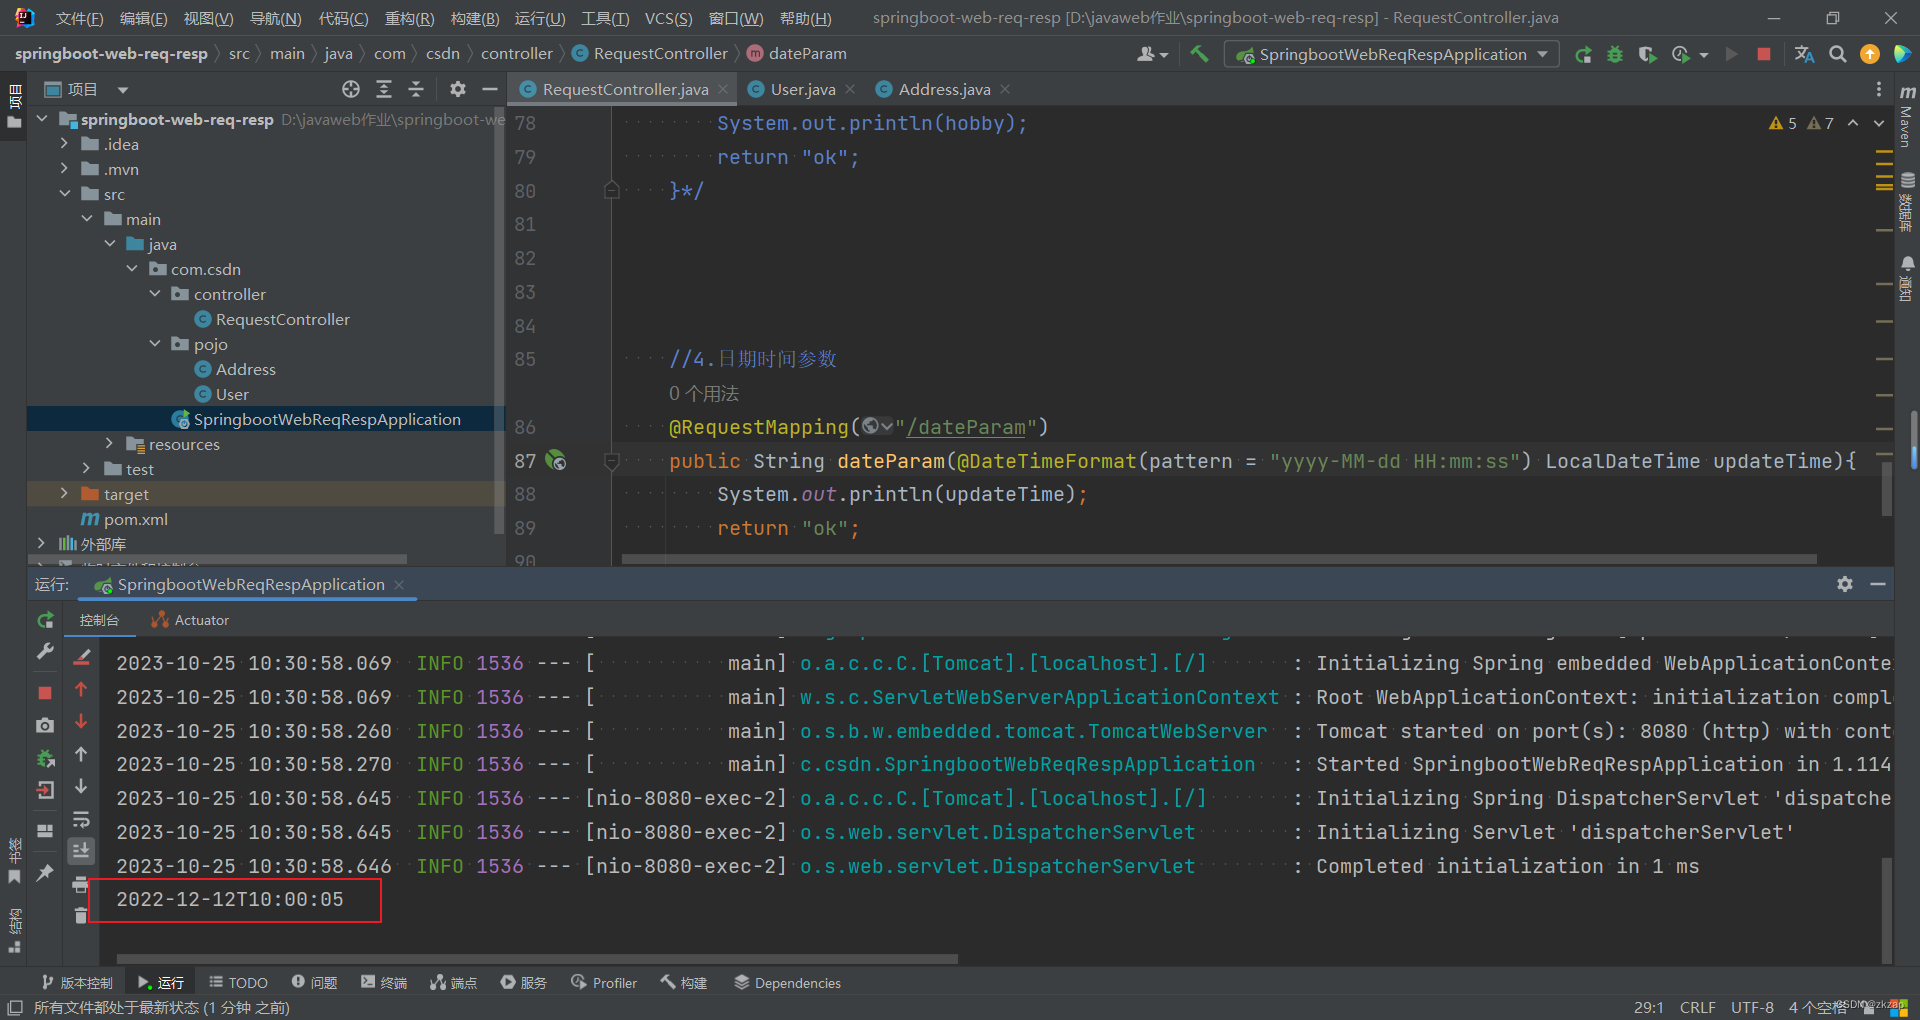
Task: Click the orange update arrow icon
Action: point(1869,54)
